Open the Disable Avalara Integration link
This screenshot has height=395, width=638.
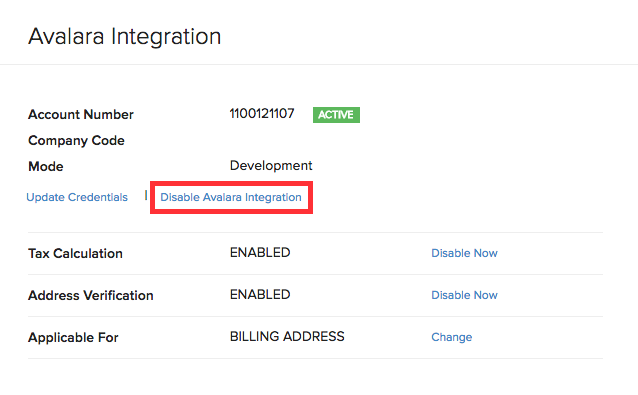tap(231, 197)
